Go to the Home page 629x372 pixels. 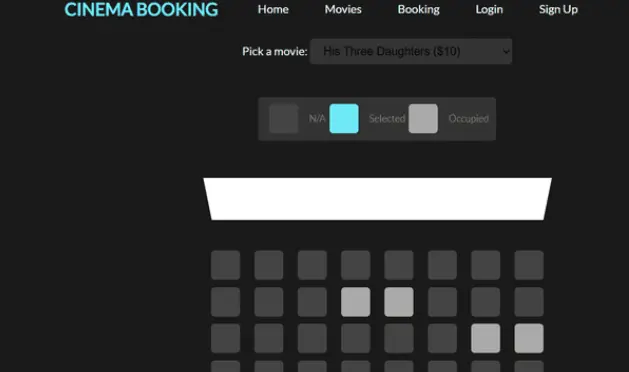[273, 9]
